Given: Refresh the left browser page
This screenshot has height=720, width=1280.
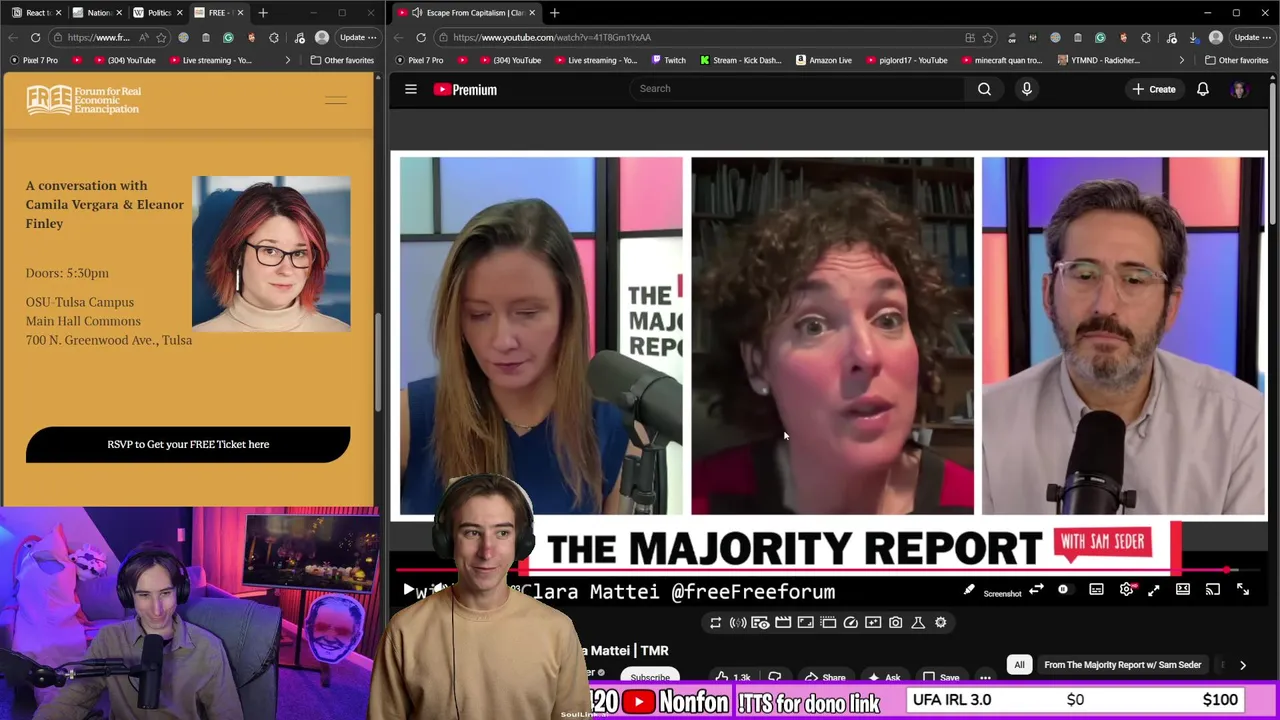Looking at the screenshot, I should point(35,38).
